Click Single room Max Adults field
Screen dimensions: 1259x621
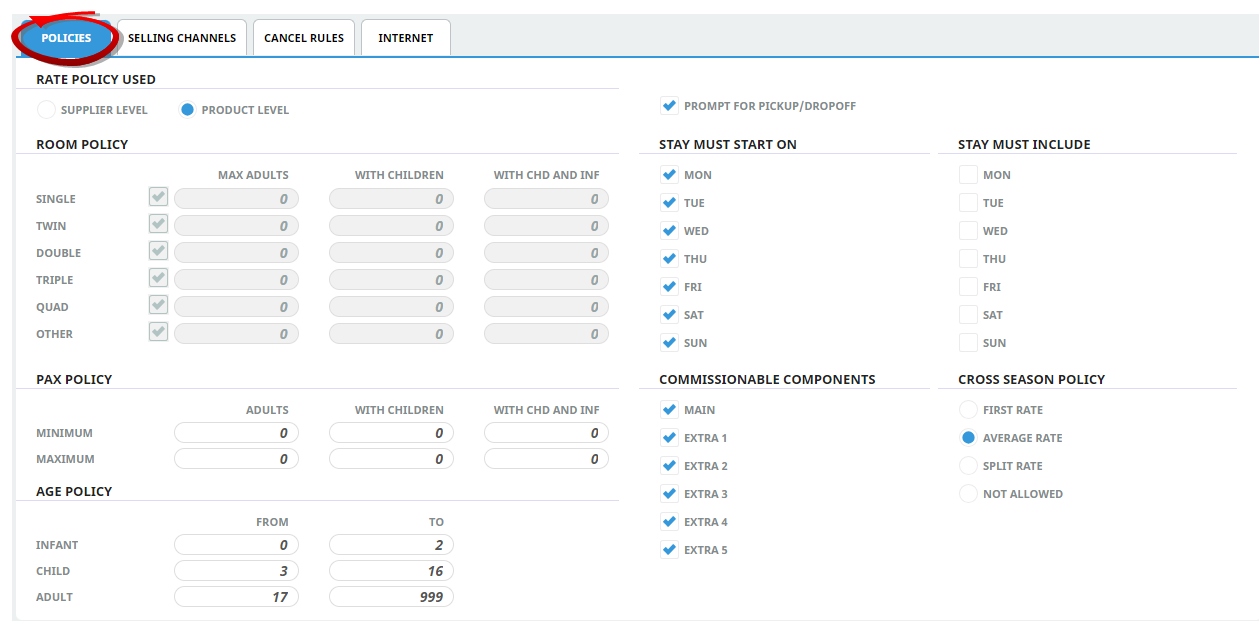click(x=236, y=199)
